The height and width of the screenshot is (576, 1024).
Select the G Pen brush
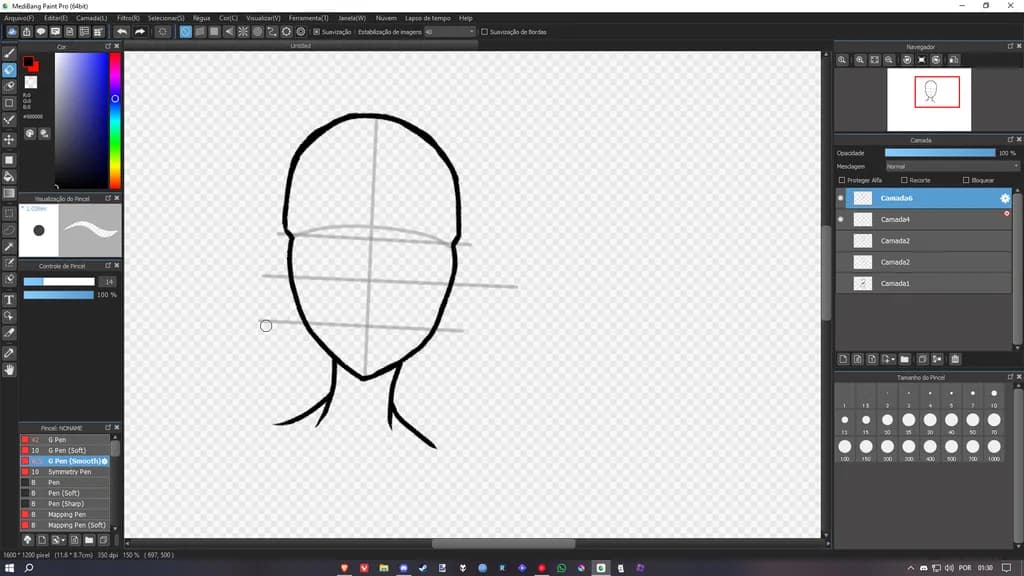65,440
